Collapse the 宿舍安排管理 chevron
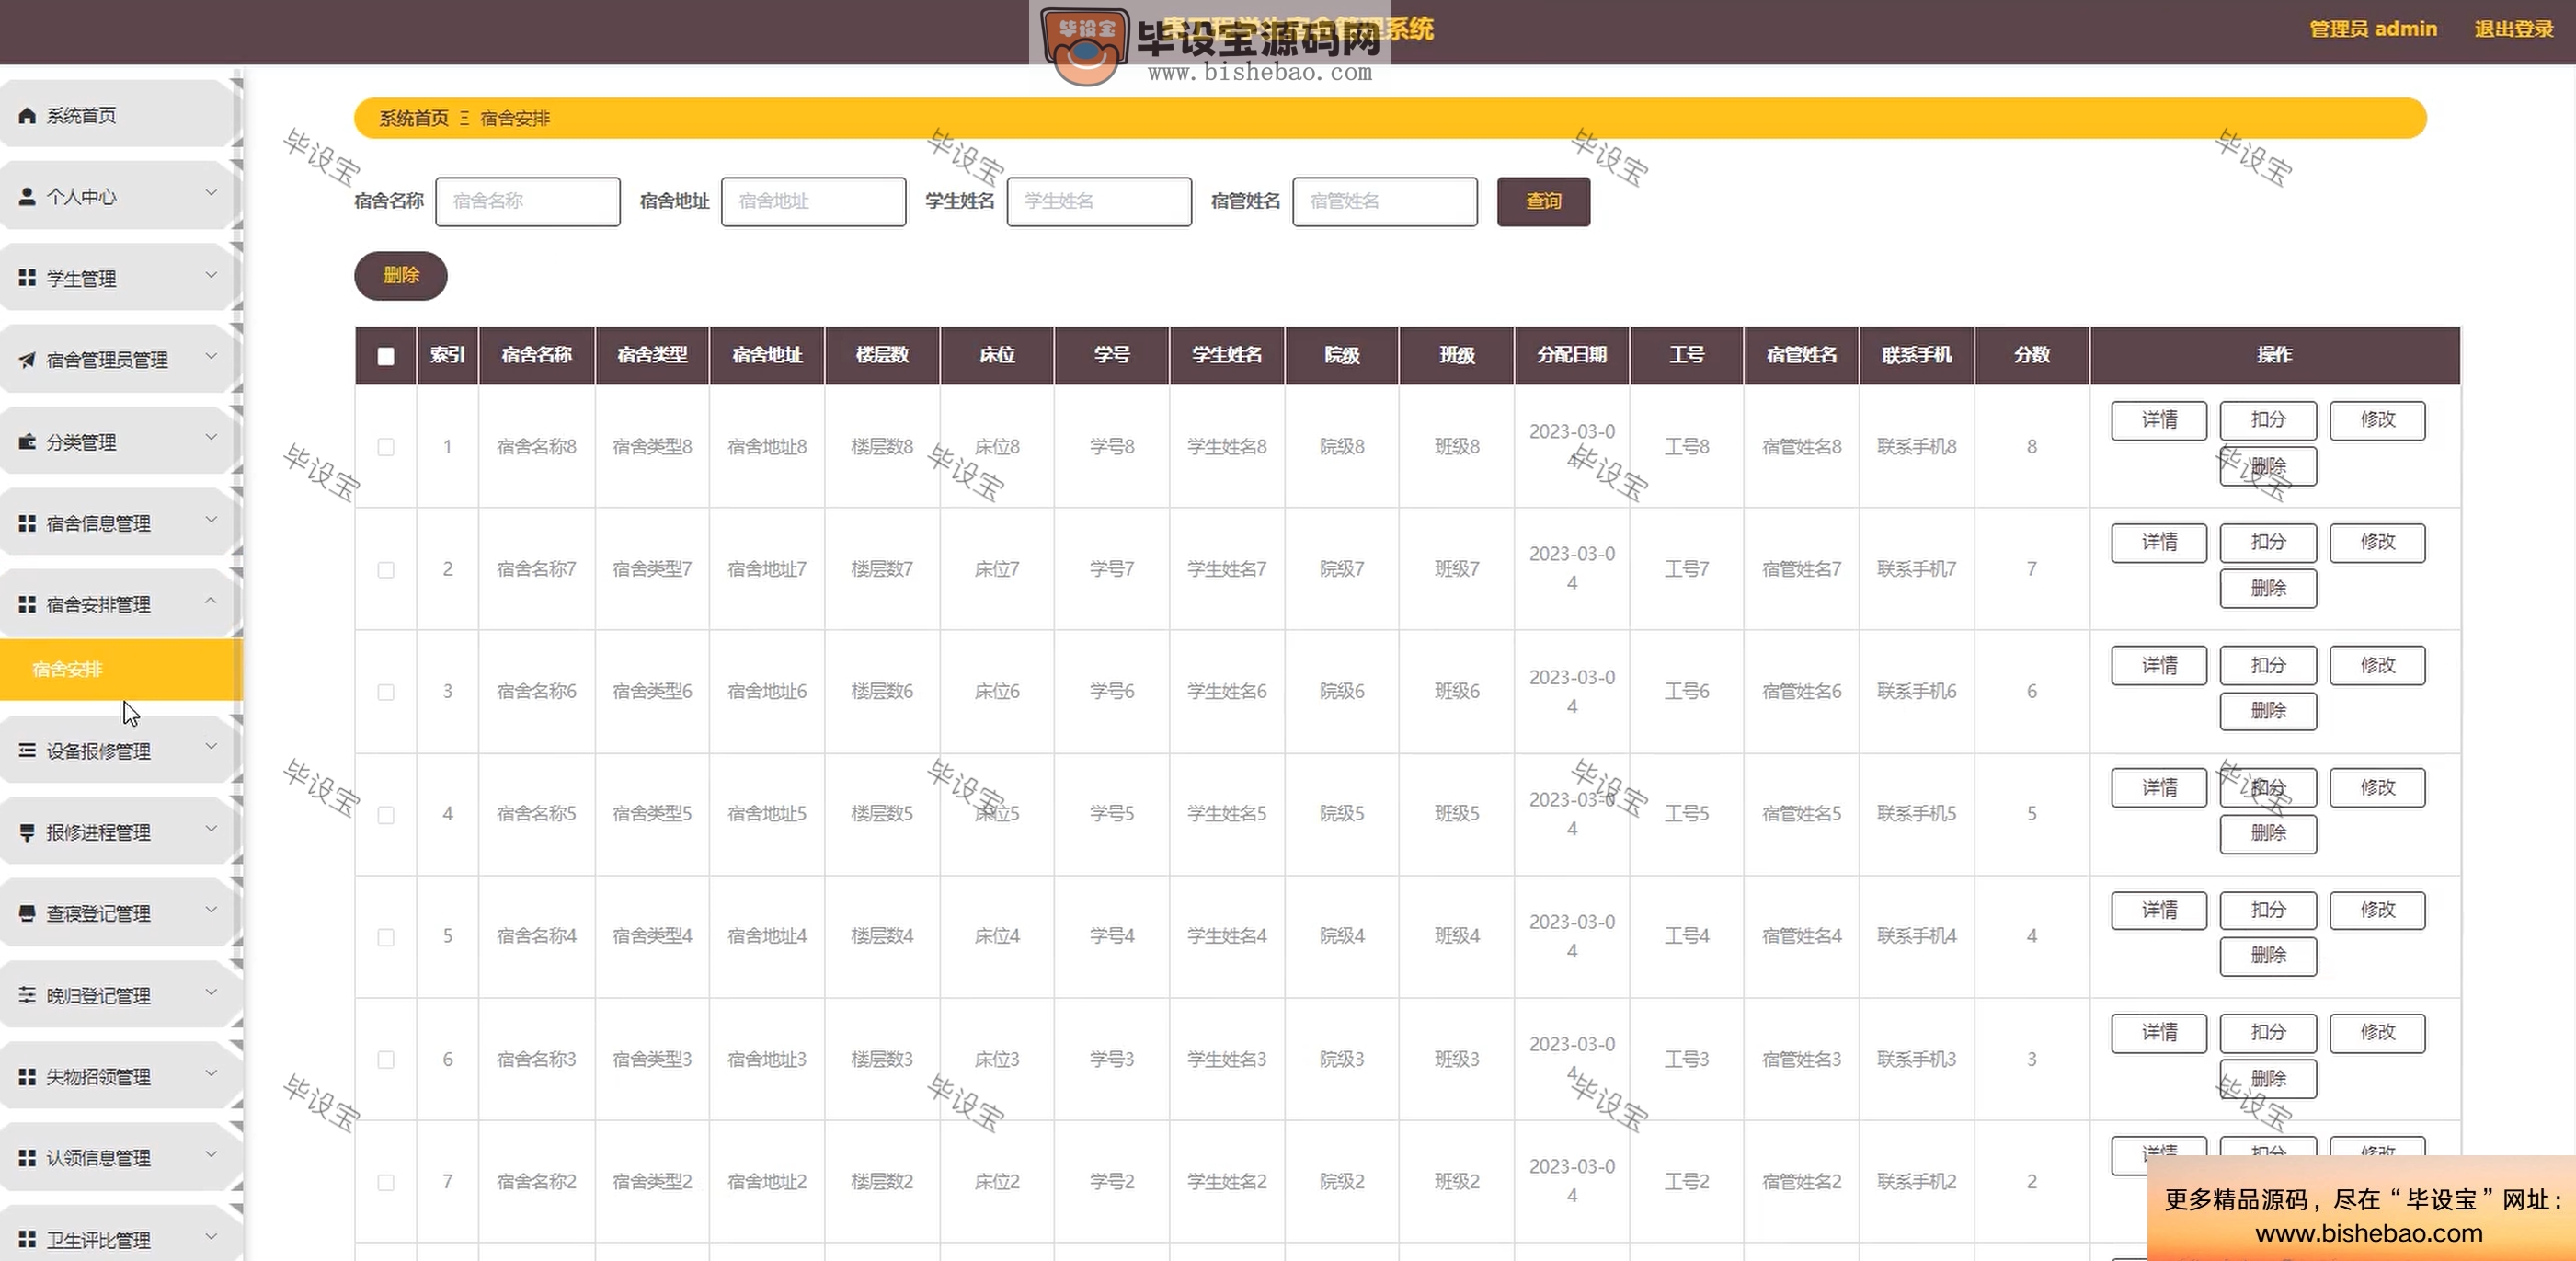The image size is (2576, 1261). [x=211, y=600]
